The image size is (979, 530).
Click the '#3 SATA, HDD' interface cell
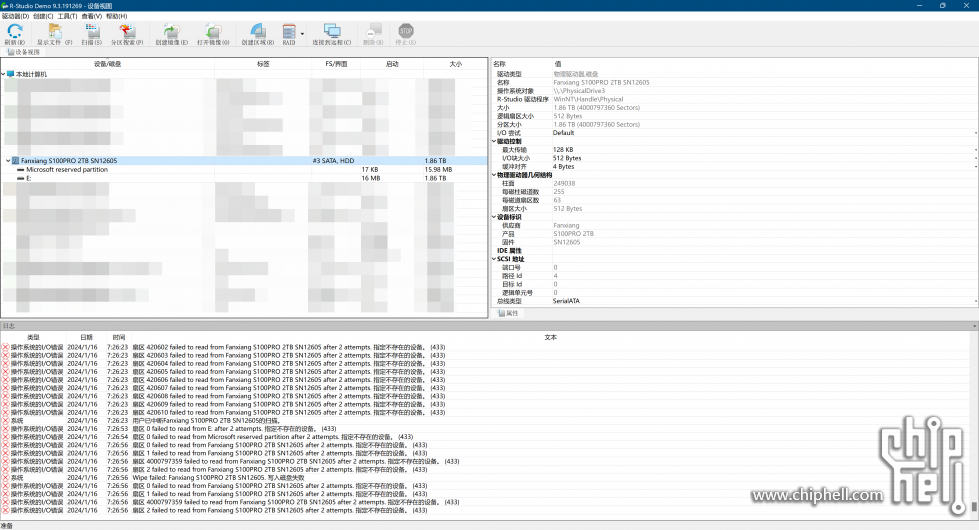333,161
